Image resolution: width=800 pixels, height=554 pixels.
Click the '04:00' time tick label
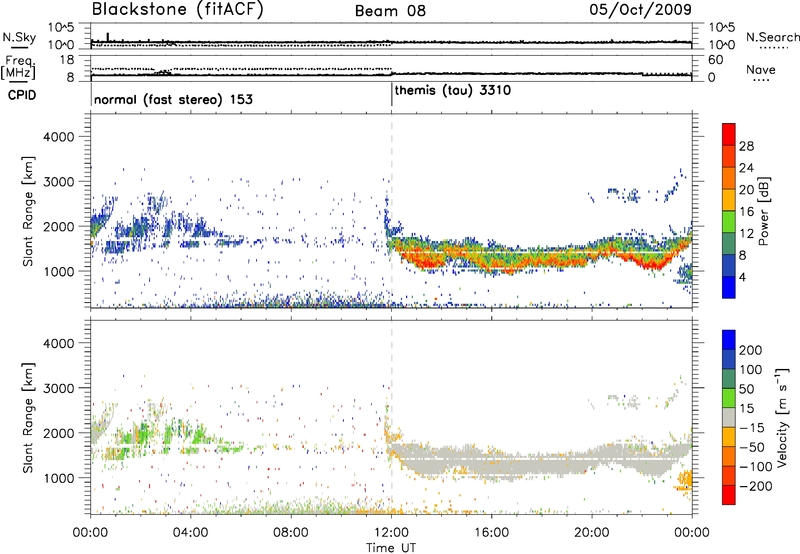click(x=190, y=533)
